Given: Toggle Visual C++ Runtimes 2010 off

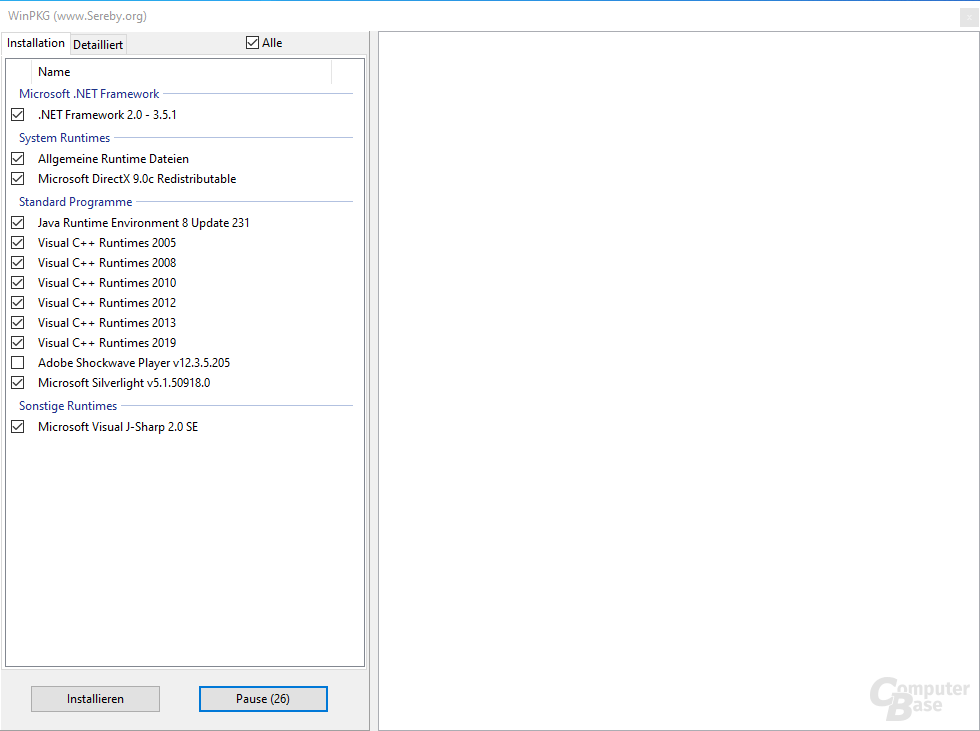Looking at the screenshot, I should point(17,282).
